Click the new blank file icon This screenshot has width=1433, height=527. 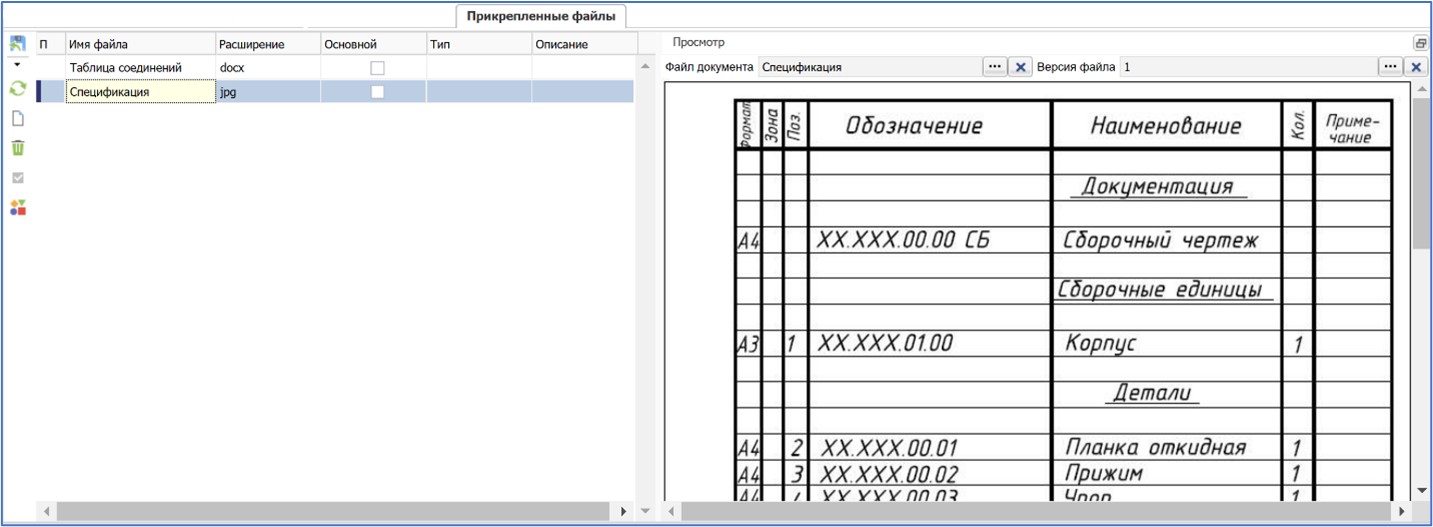(x=17, y=118)
